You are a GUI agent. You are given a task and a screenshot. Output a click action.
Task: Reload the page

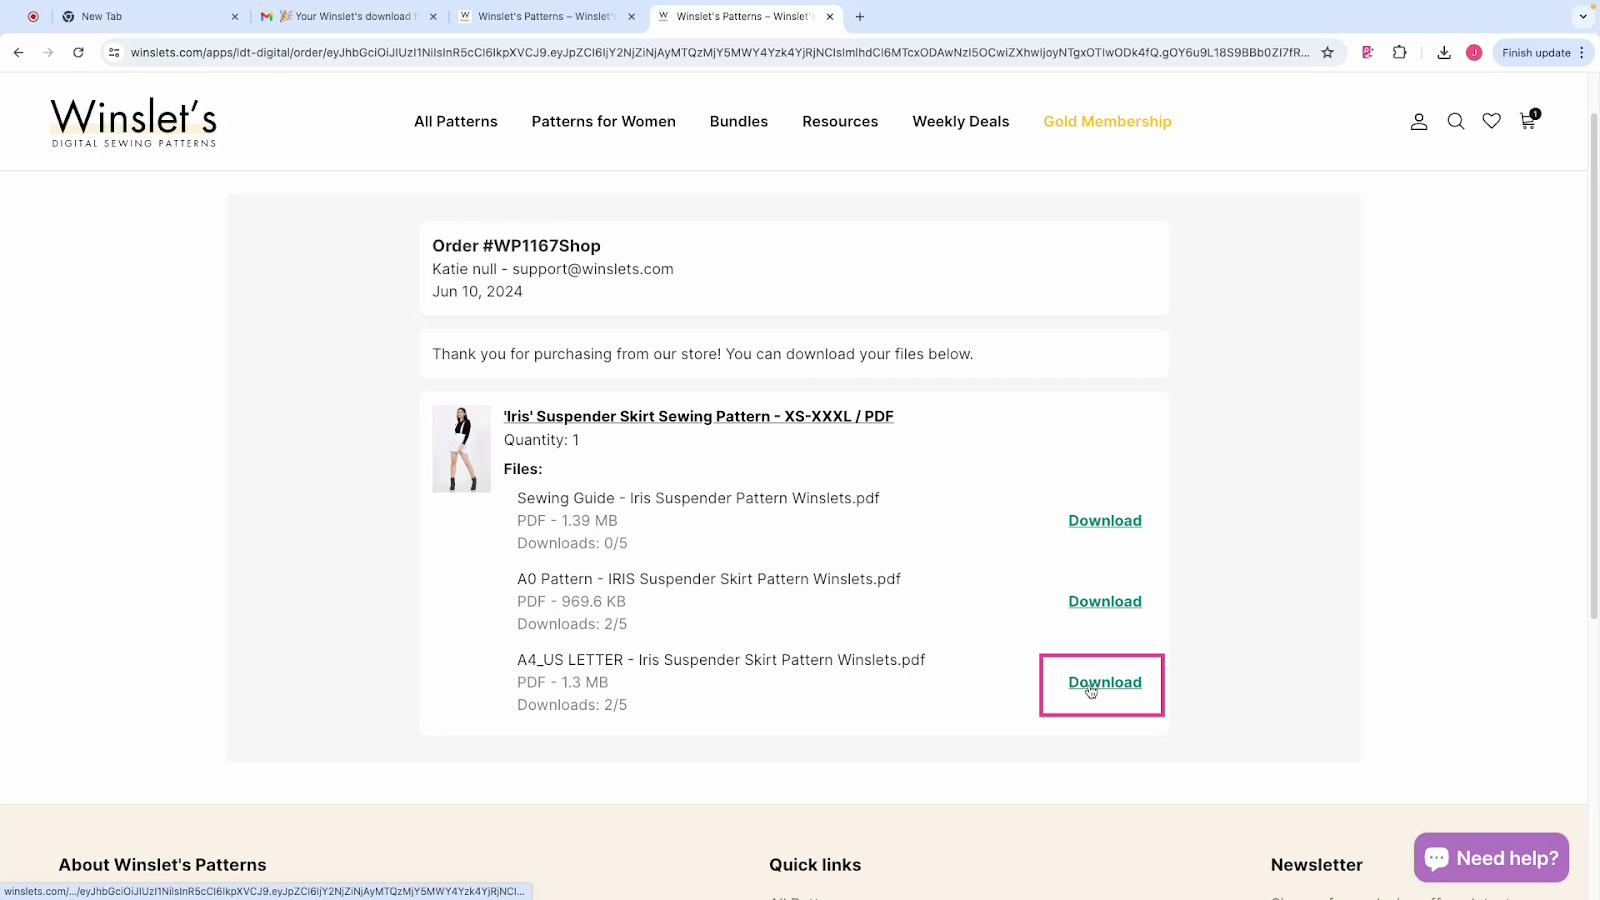78,53
